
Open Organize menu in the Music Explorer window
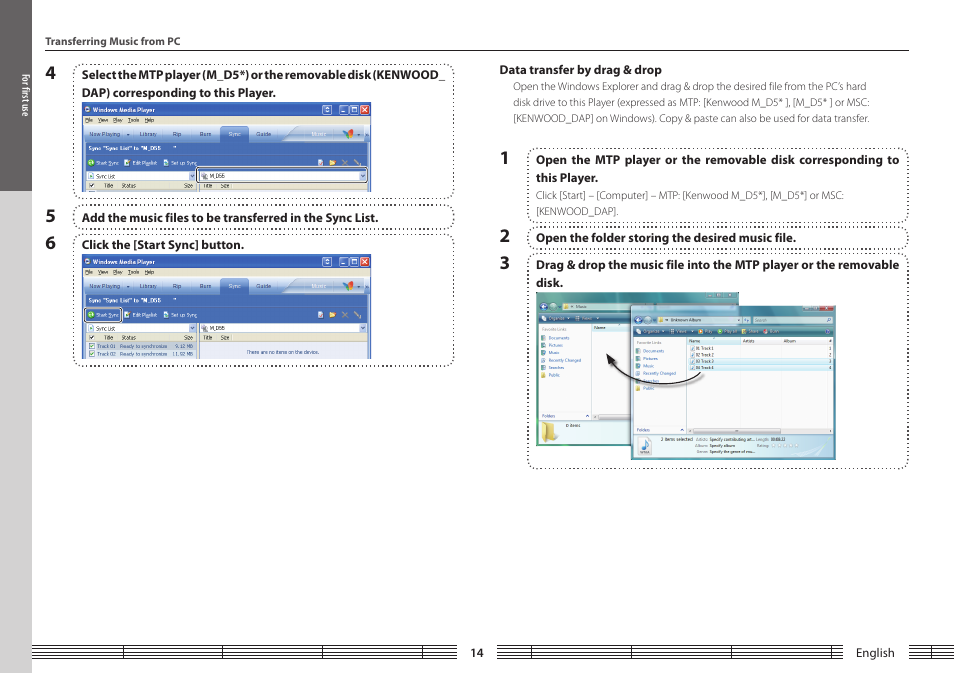555,318
